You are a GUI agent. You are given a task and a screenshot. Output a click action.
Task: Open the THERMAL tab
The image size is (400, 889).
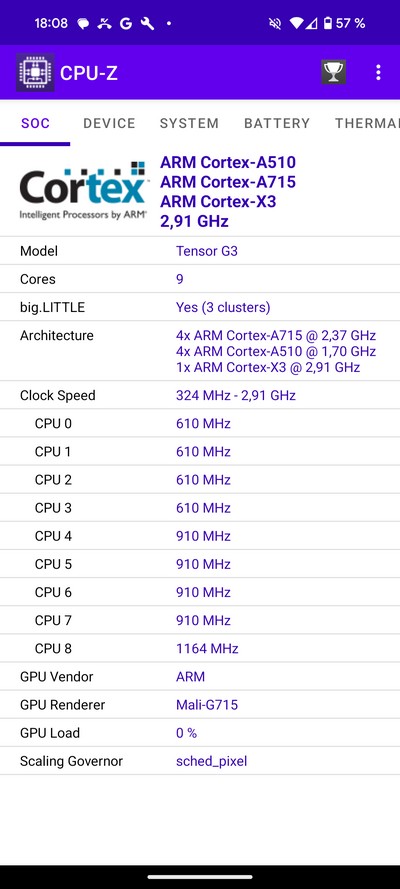[367, 123]
